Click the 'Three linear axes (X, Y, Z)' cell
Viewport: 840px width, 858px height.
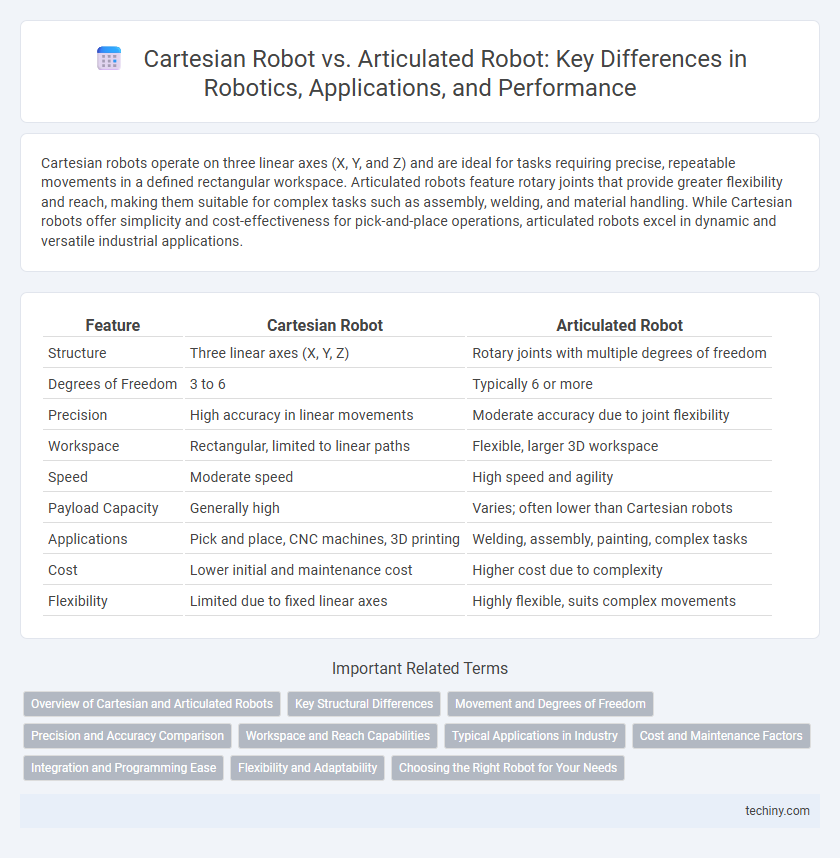click(269, 353)
